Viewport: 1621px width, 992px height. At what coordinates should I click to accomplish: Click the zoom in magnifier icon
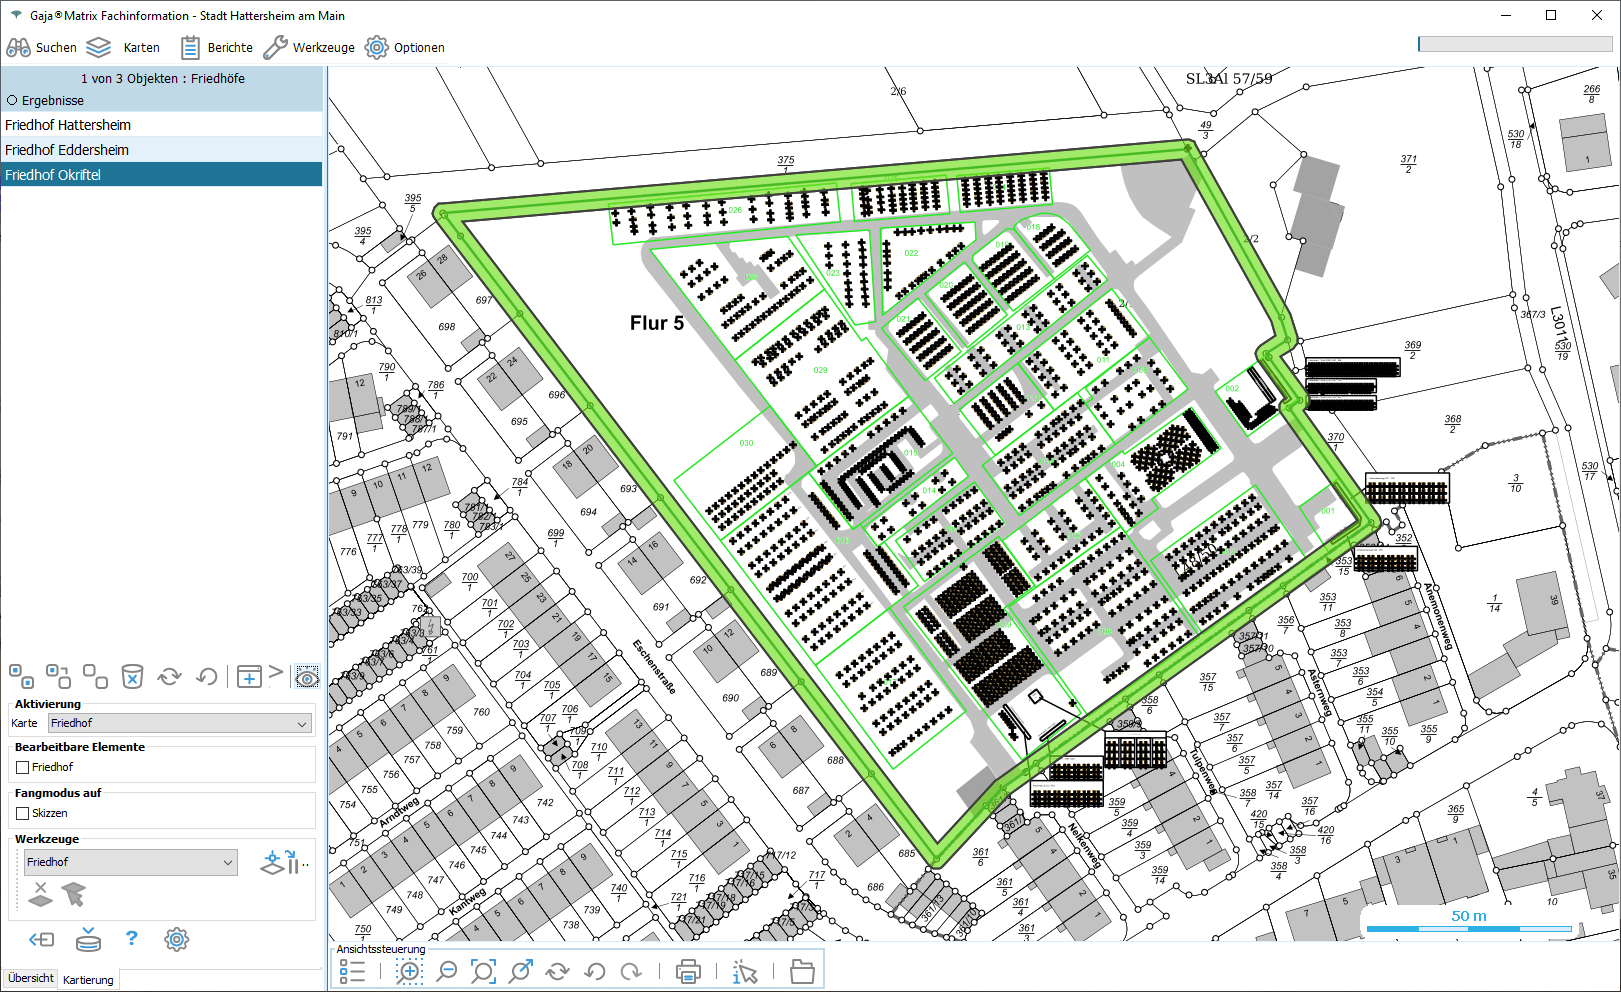tap(409, 971)
